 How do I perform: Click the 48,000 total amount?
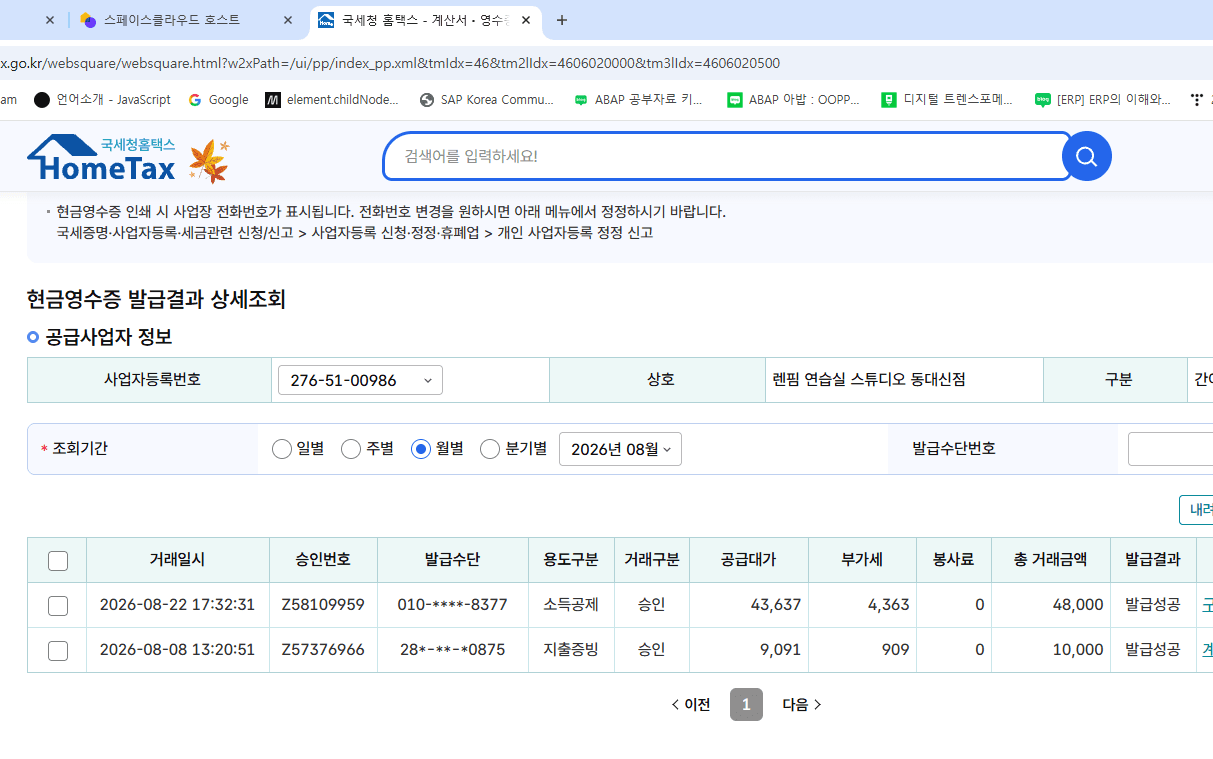coord(1078,605)
